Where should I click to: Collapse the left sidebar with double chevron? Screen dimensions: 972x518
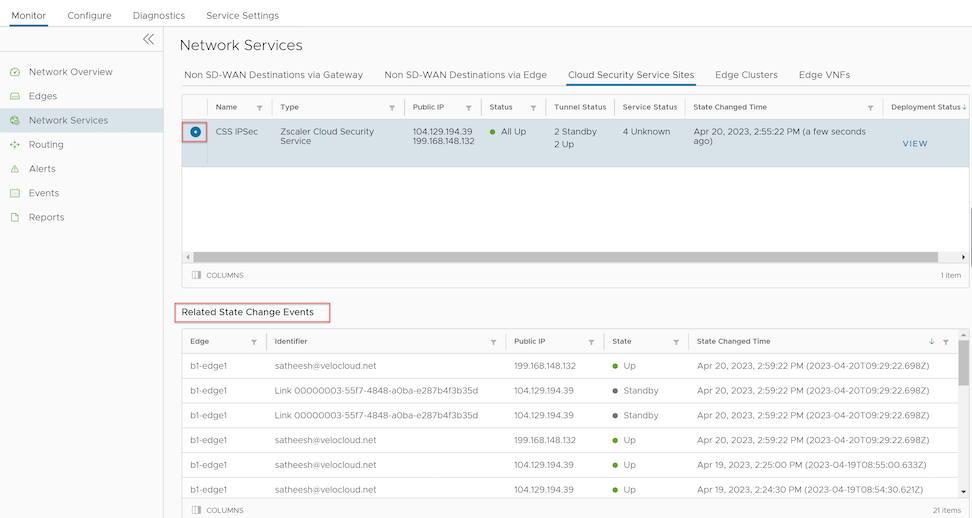(x=148, y=39)
